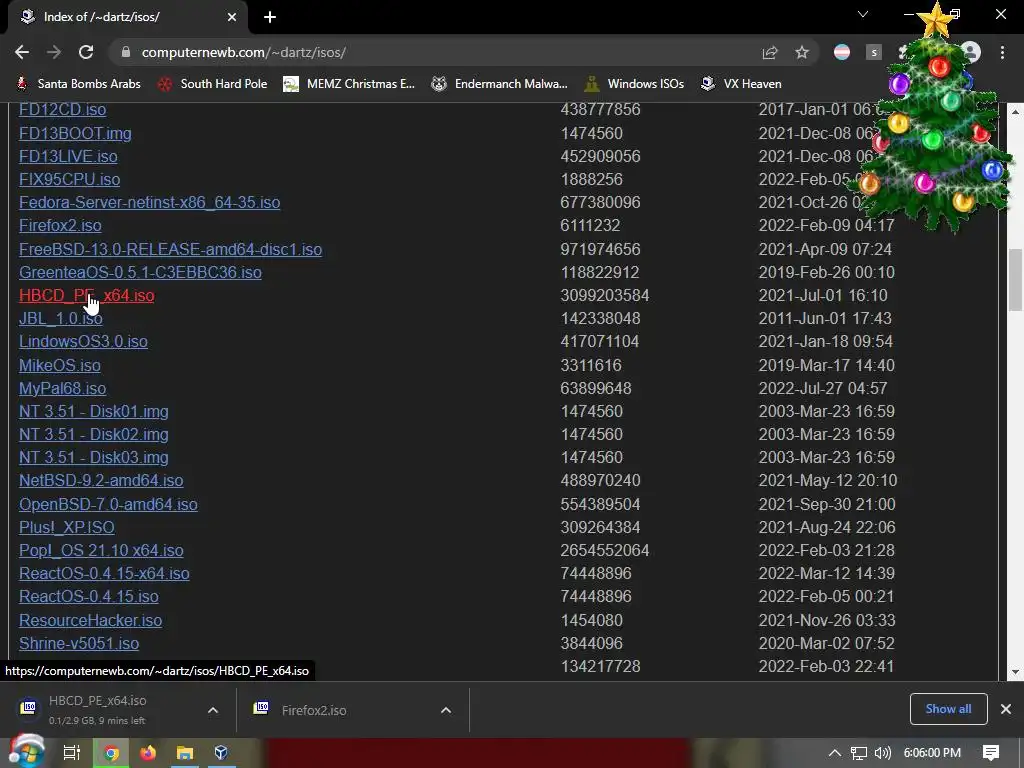Download OpenBSD-7.0-amd64.iso link

pyautogui.click(x=108, y=504)
